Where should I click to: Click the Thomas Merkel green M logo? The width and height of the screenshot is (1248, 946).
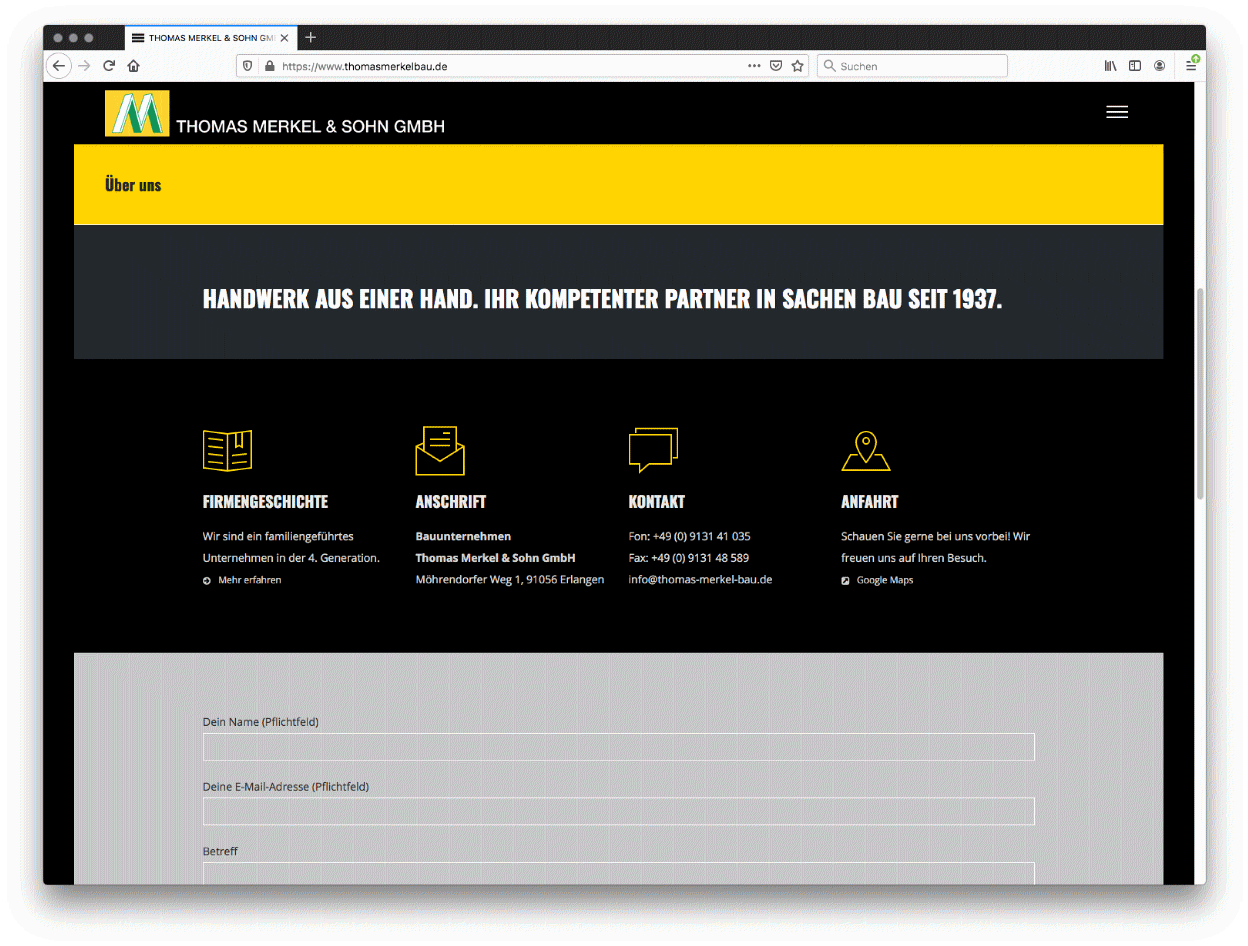point(137,113)
